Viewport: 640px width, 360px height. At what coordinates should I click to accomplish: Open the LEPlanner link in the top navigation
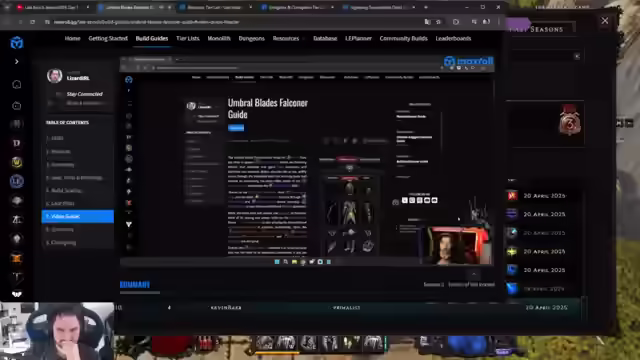click(358, 38)
